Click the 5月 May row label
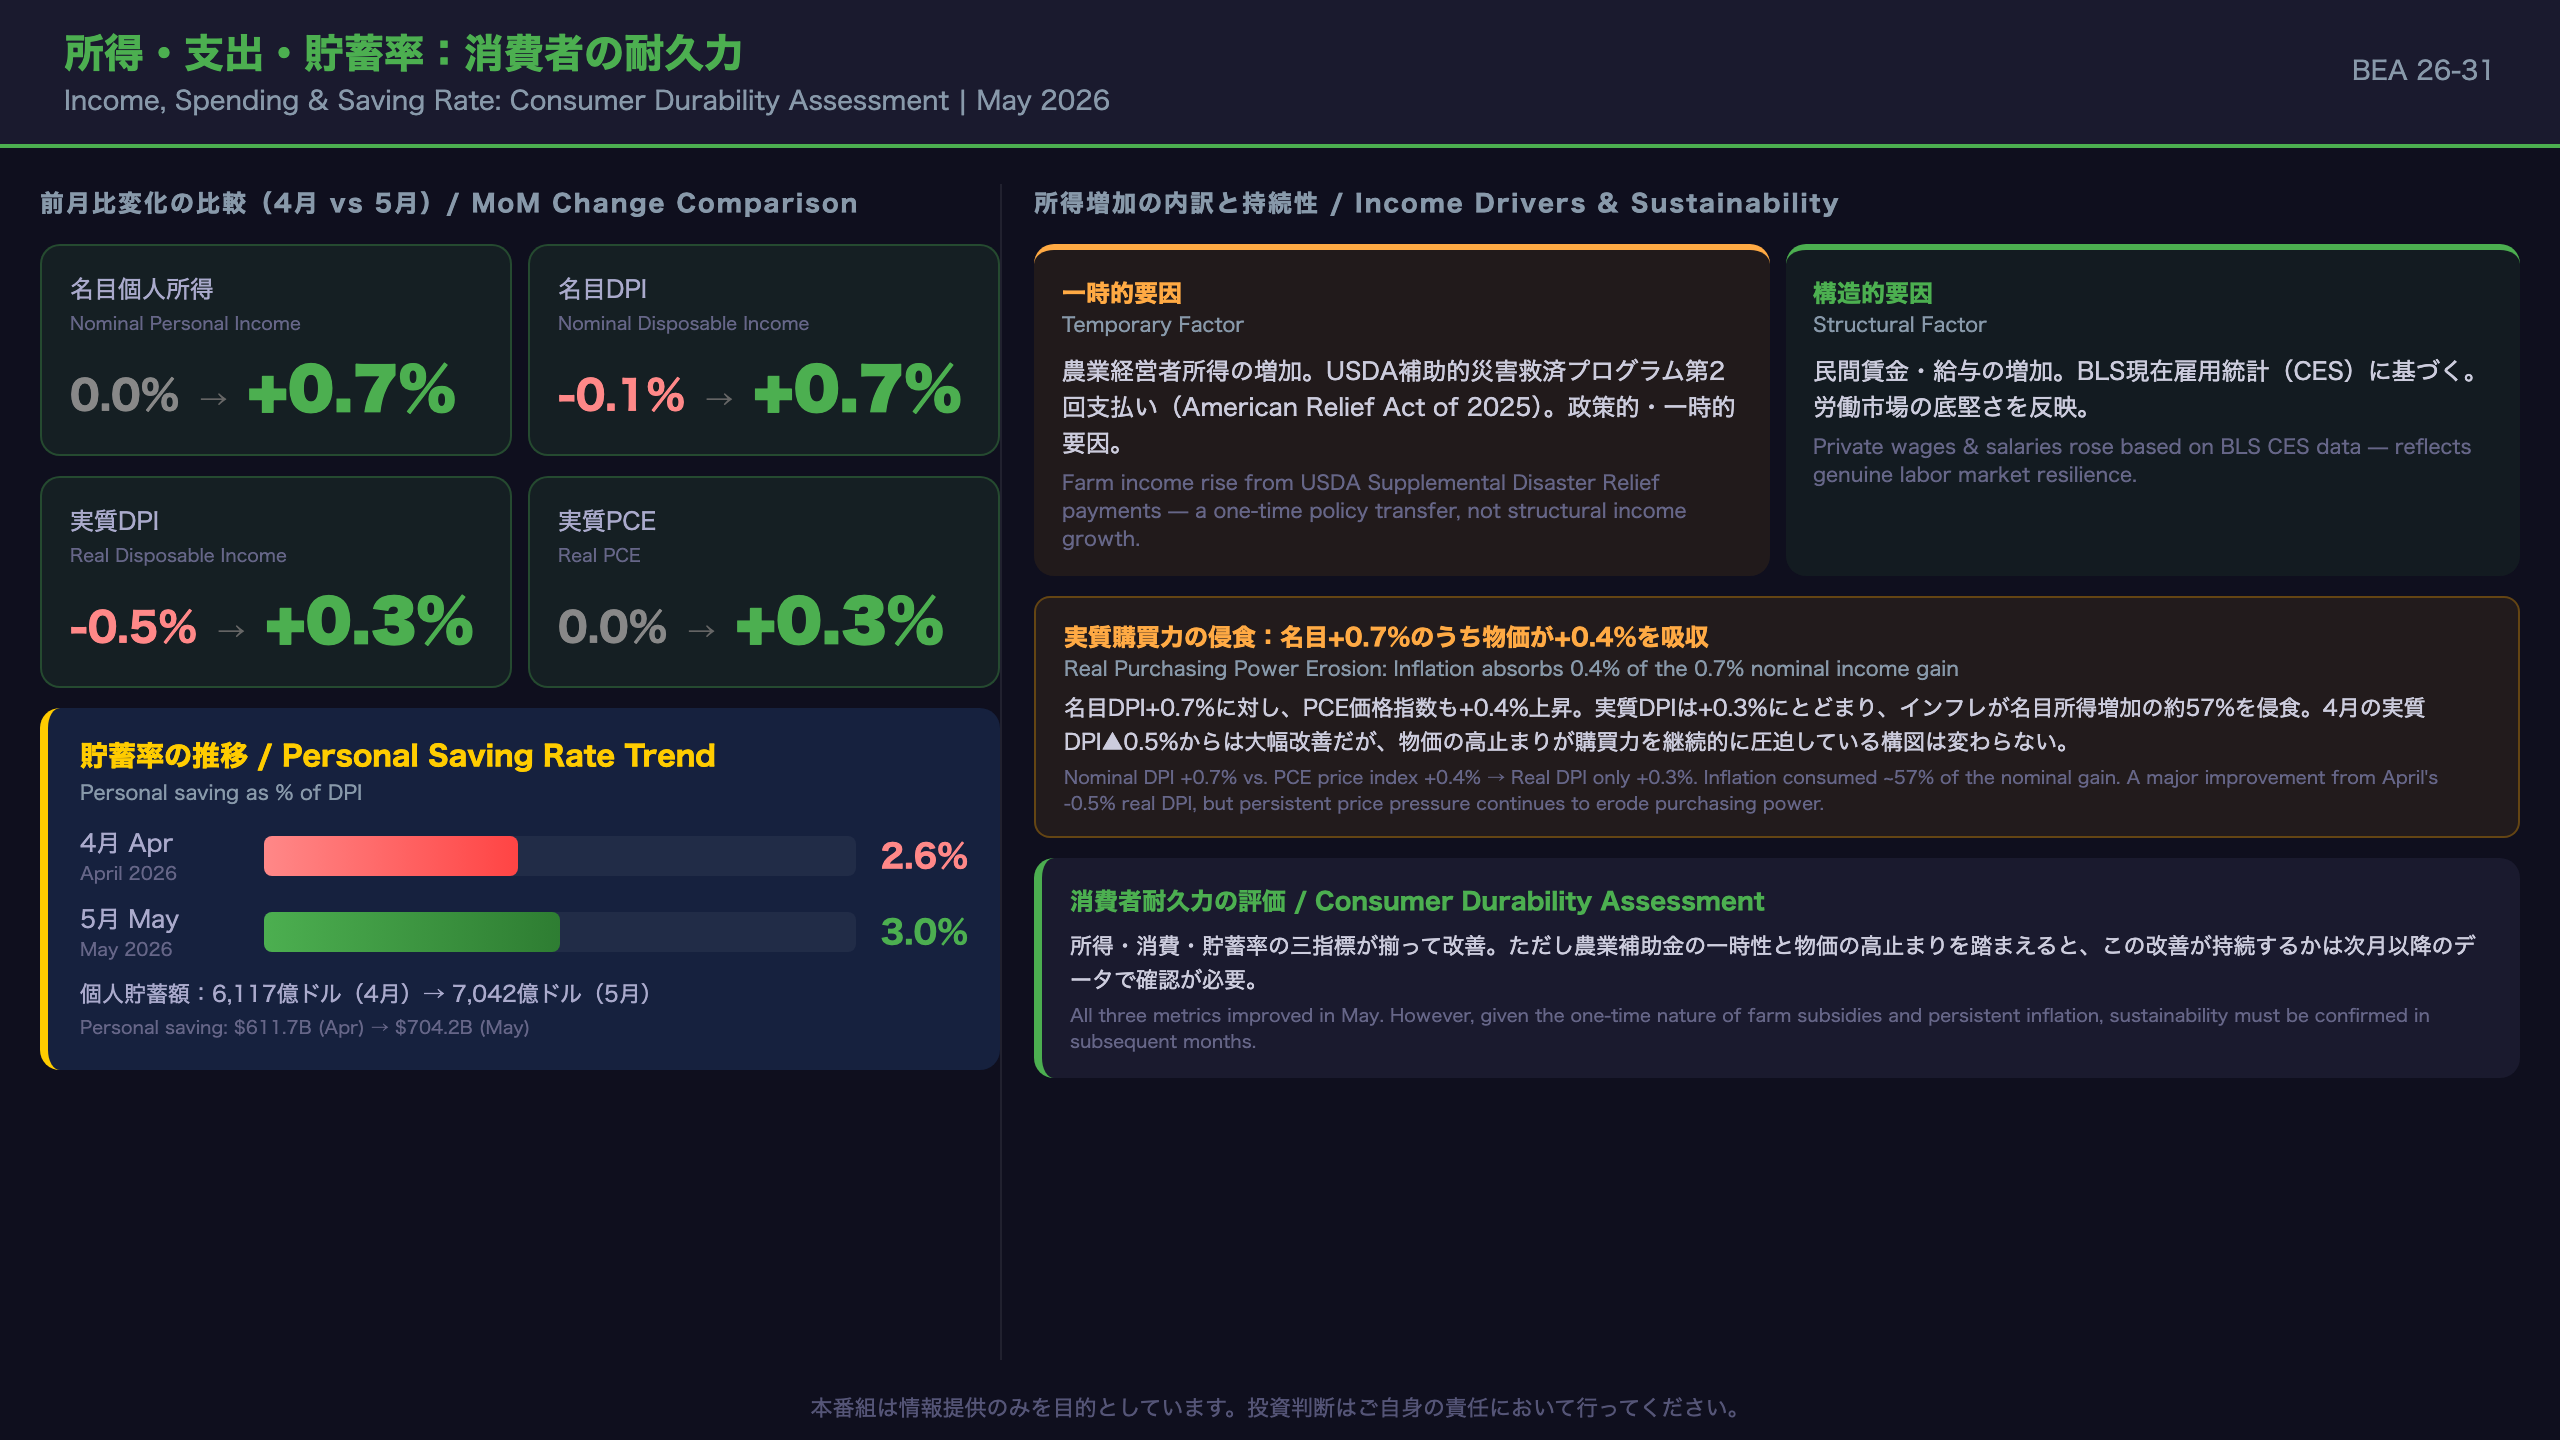The width and height of the screenshot is (2560, 1440). click(x=129, y=919)
